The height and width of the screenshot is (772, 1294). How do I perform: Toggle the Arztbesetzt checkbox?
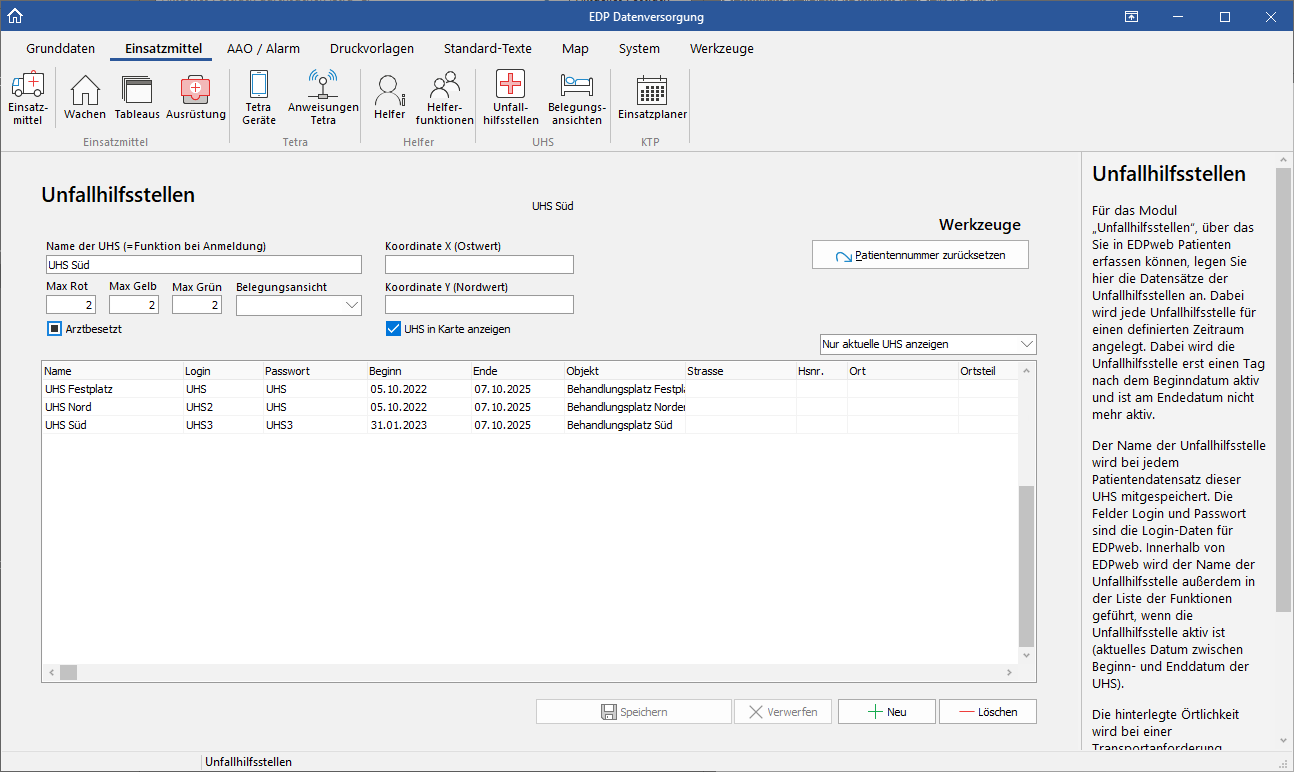(x=54, y=329)
